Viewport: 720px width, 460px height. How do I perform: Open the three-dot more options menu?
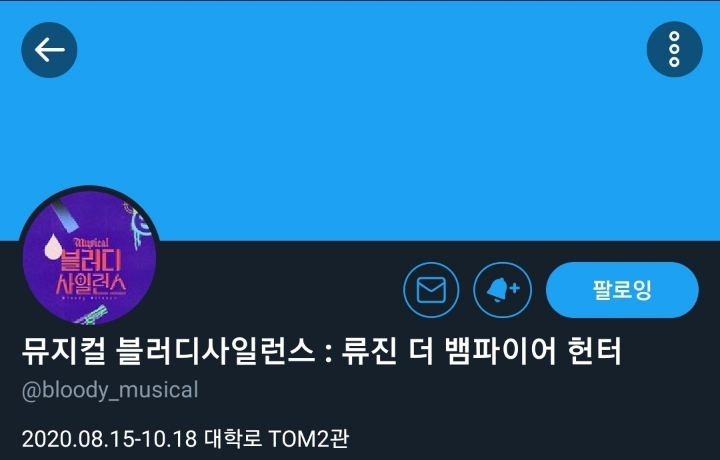point(674,49)
